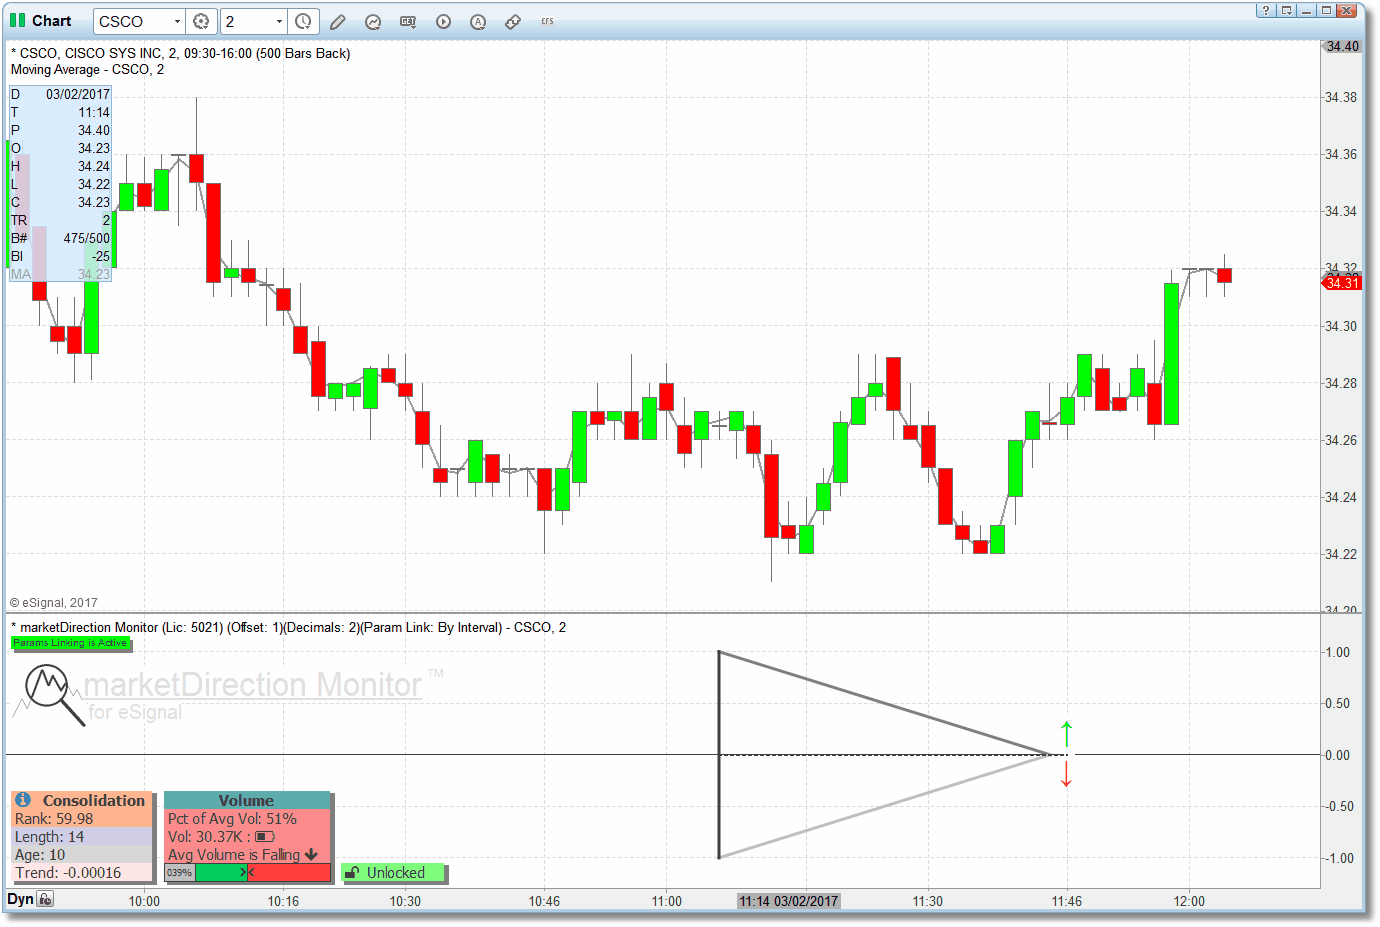Open the chart studies indicator icon
Viewport: 1380px width, 927px height.
(373, 21)
